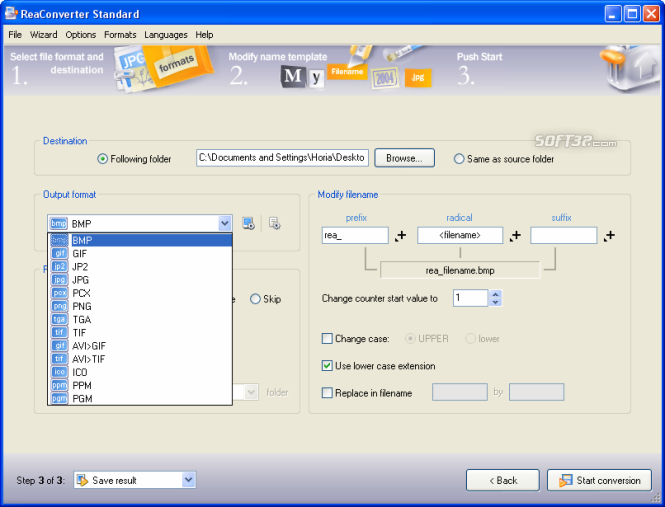This screenshot has width=665, height=507.
Task: Select GIF in the format list
Action: [x=140, y=254]
